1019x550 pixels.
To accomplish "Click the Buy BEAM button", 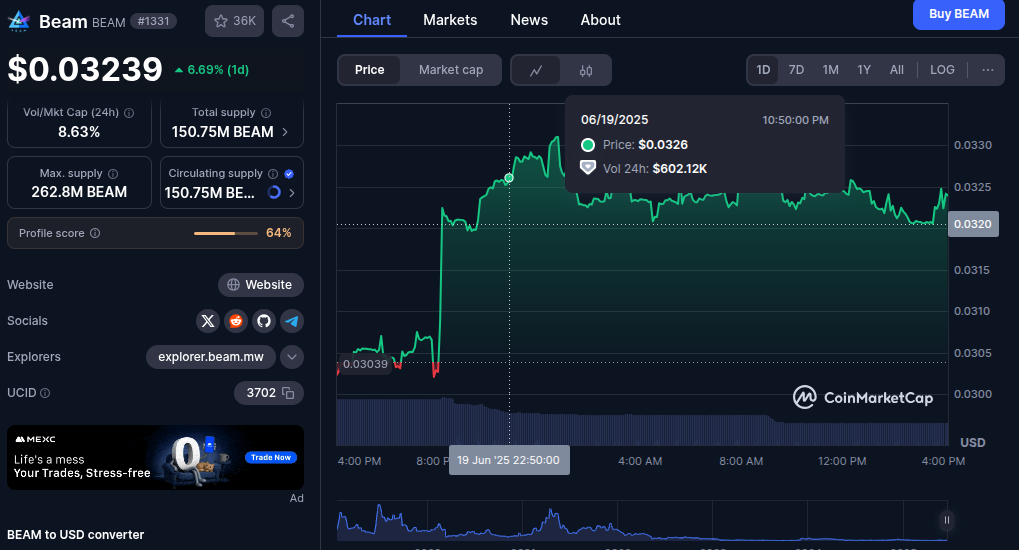I will coord(958,14).
